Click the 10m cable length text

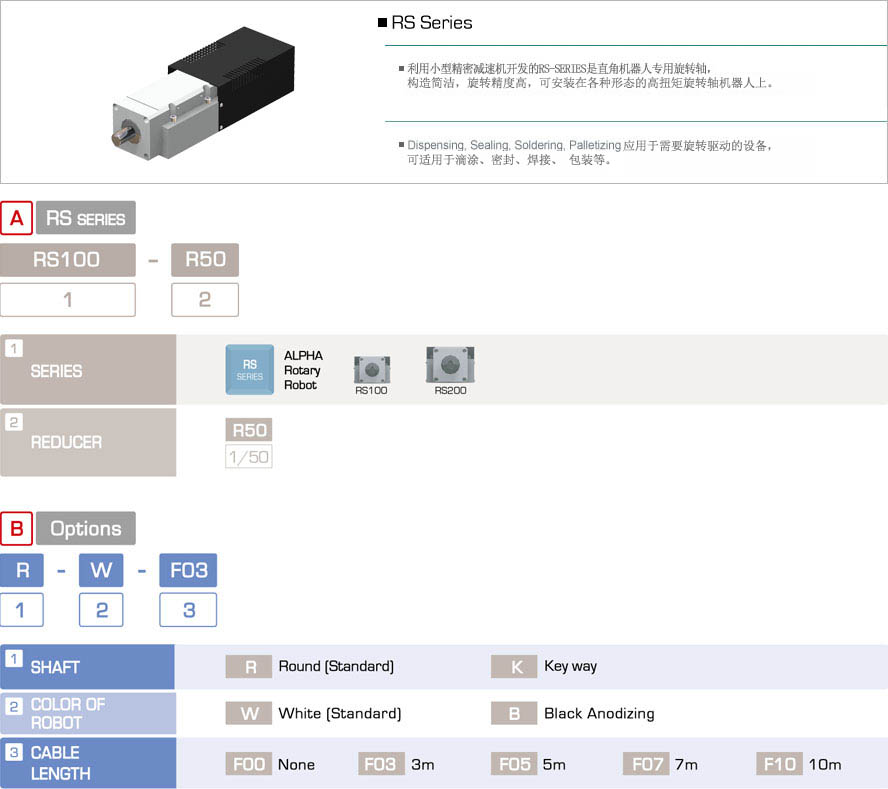pos(825,765)
